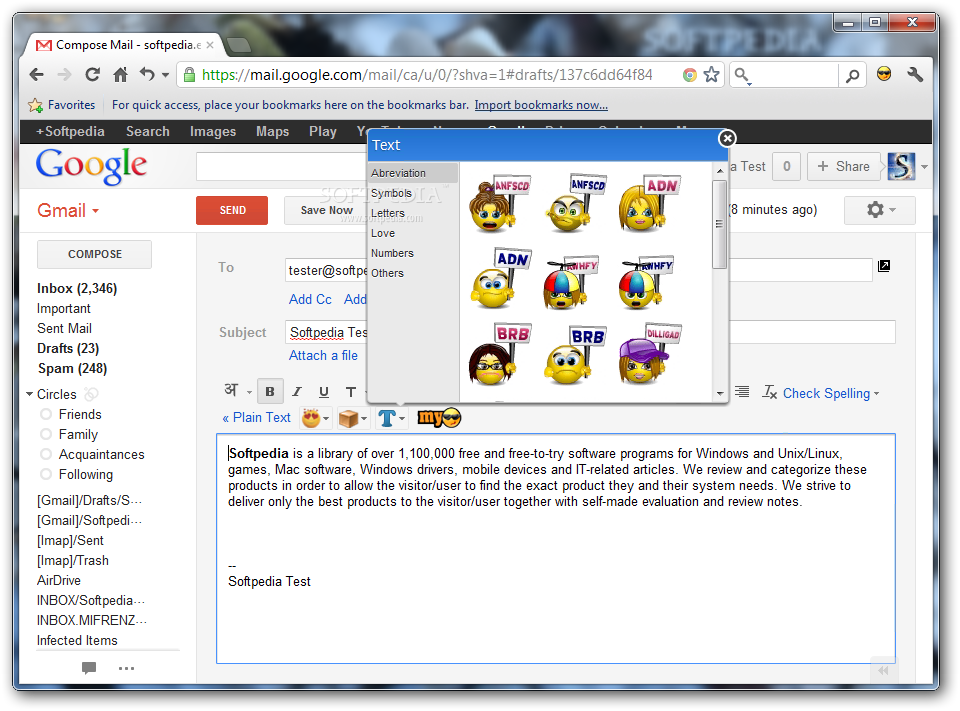960x711 pixels.
Task: Open the navigation history dropdown arrow
Action: 165,75
